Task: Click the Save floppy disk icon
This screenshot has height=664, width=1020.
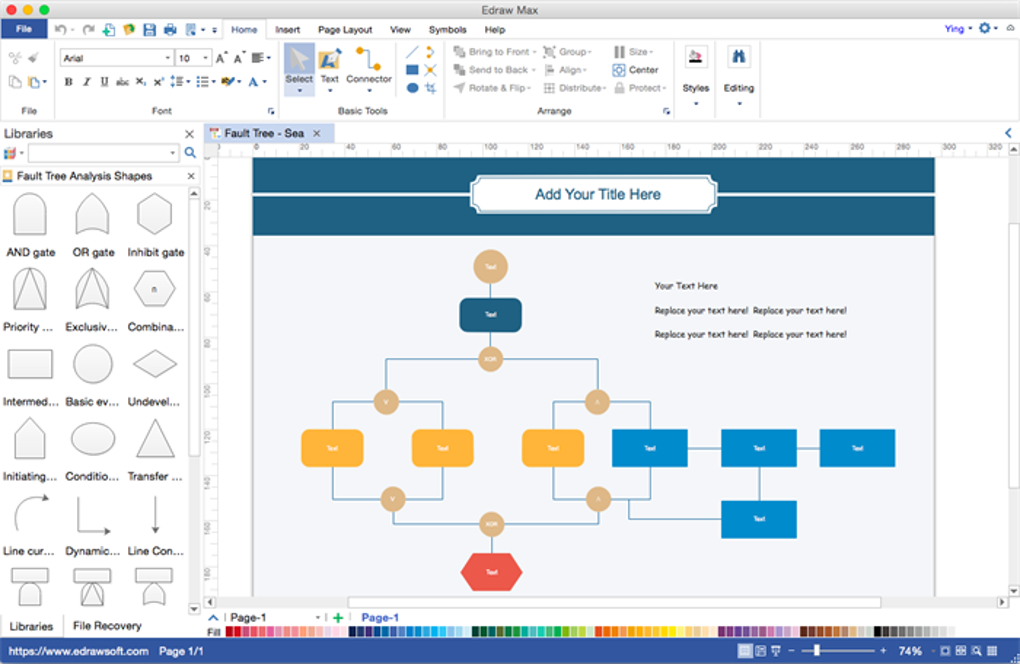Action: (x=150, y=29)
